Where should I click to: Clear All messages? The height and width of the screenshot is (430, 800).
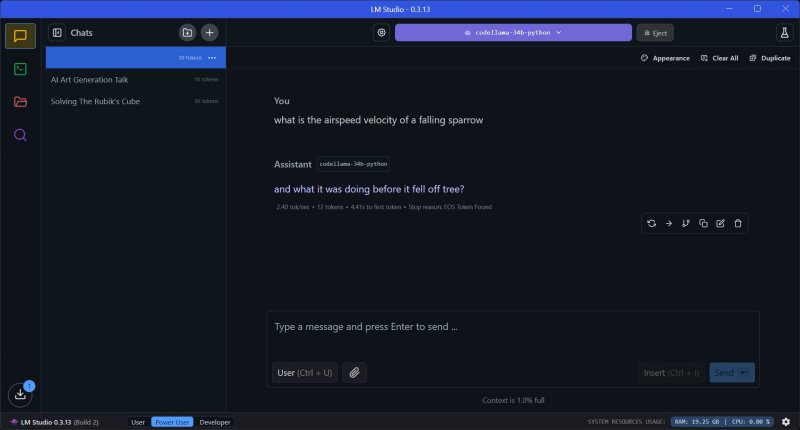tap(719, 58)
